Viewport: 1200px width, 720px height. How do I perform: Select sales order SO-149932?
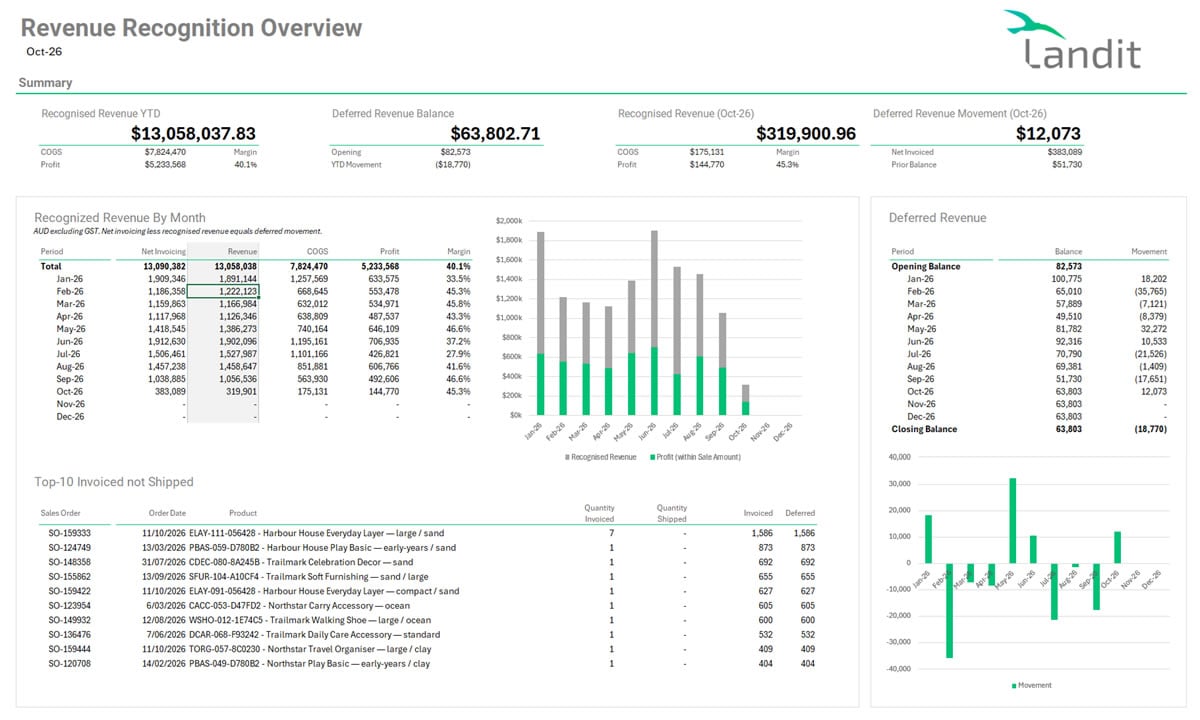click(70, 620)
